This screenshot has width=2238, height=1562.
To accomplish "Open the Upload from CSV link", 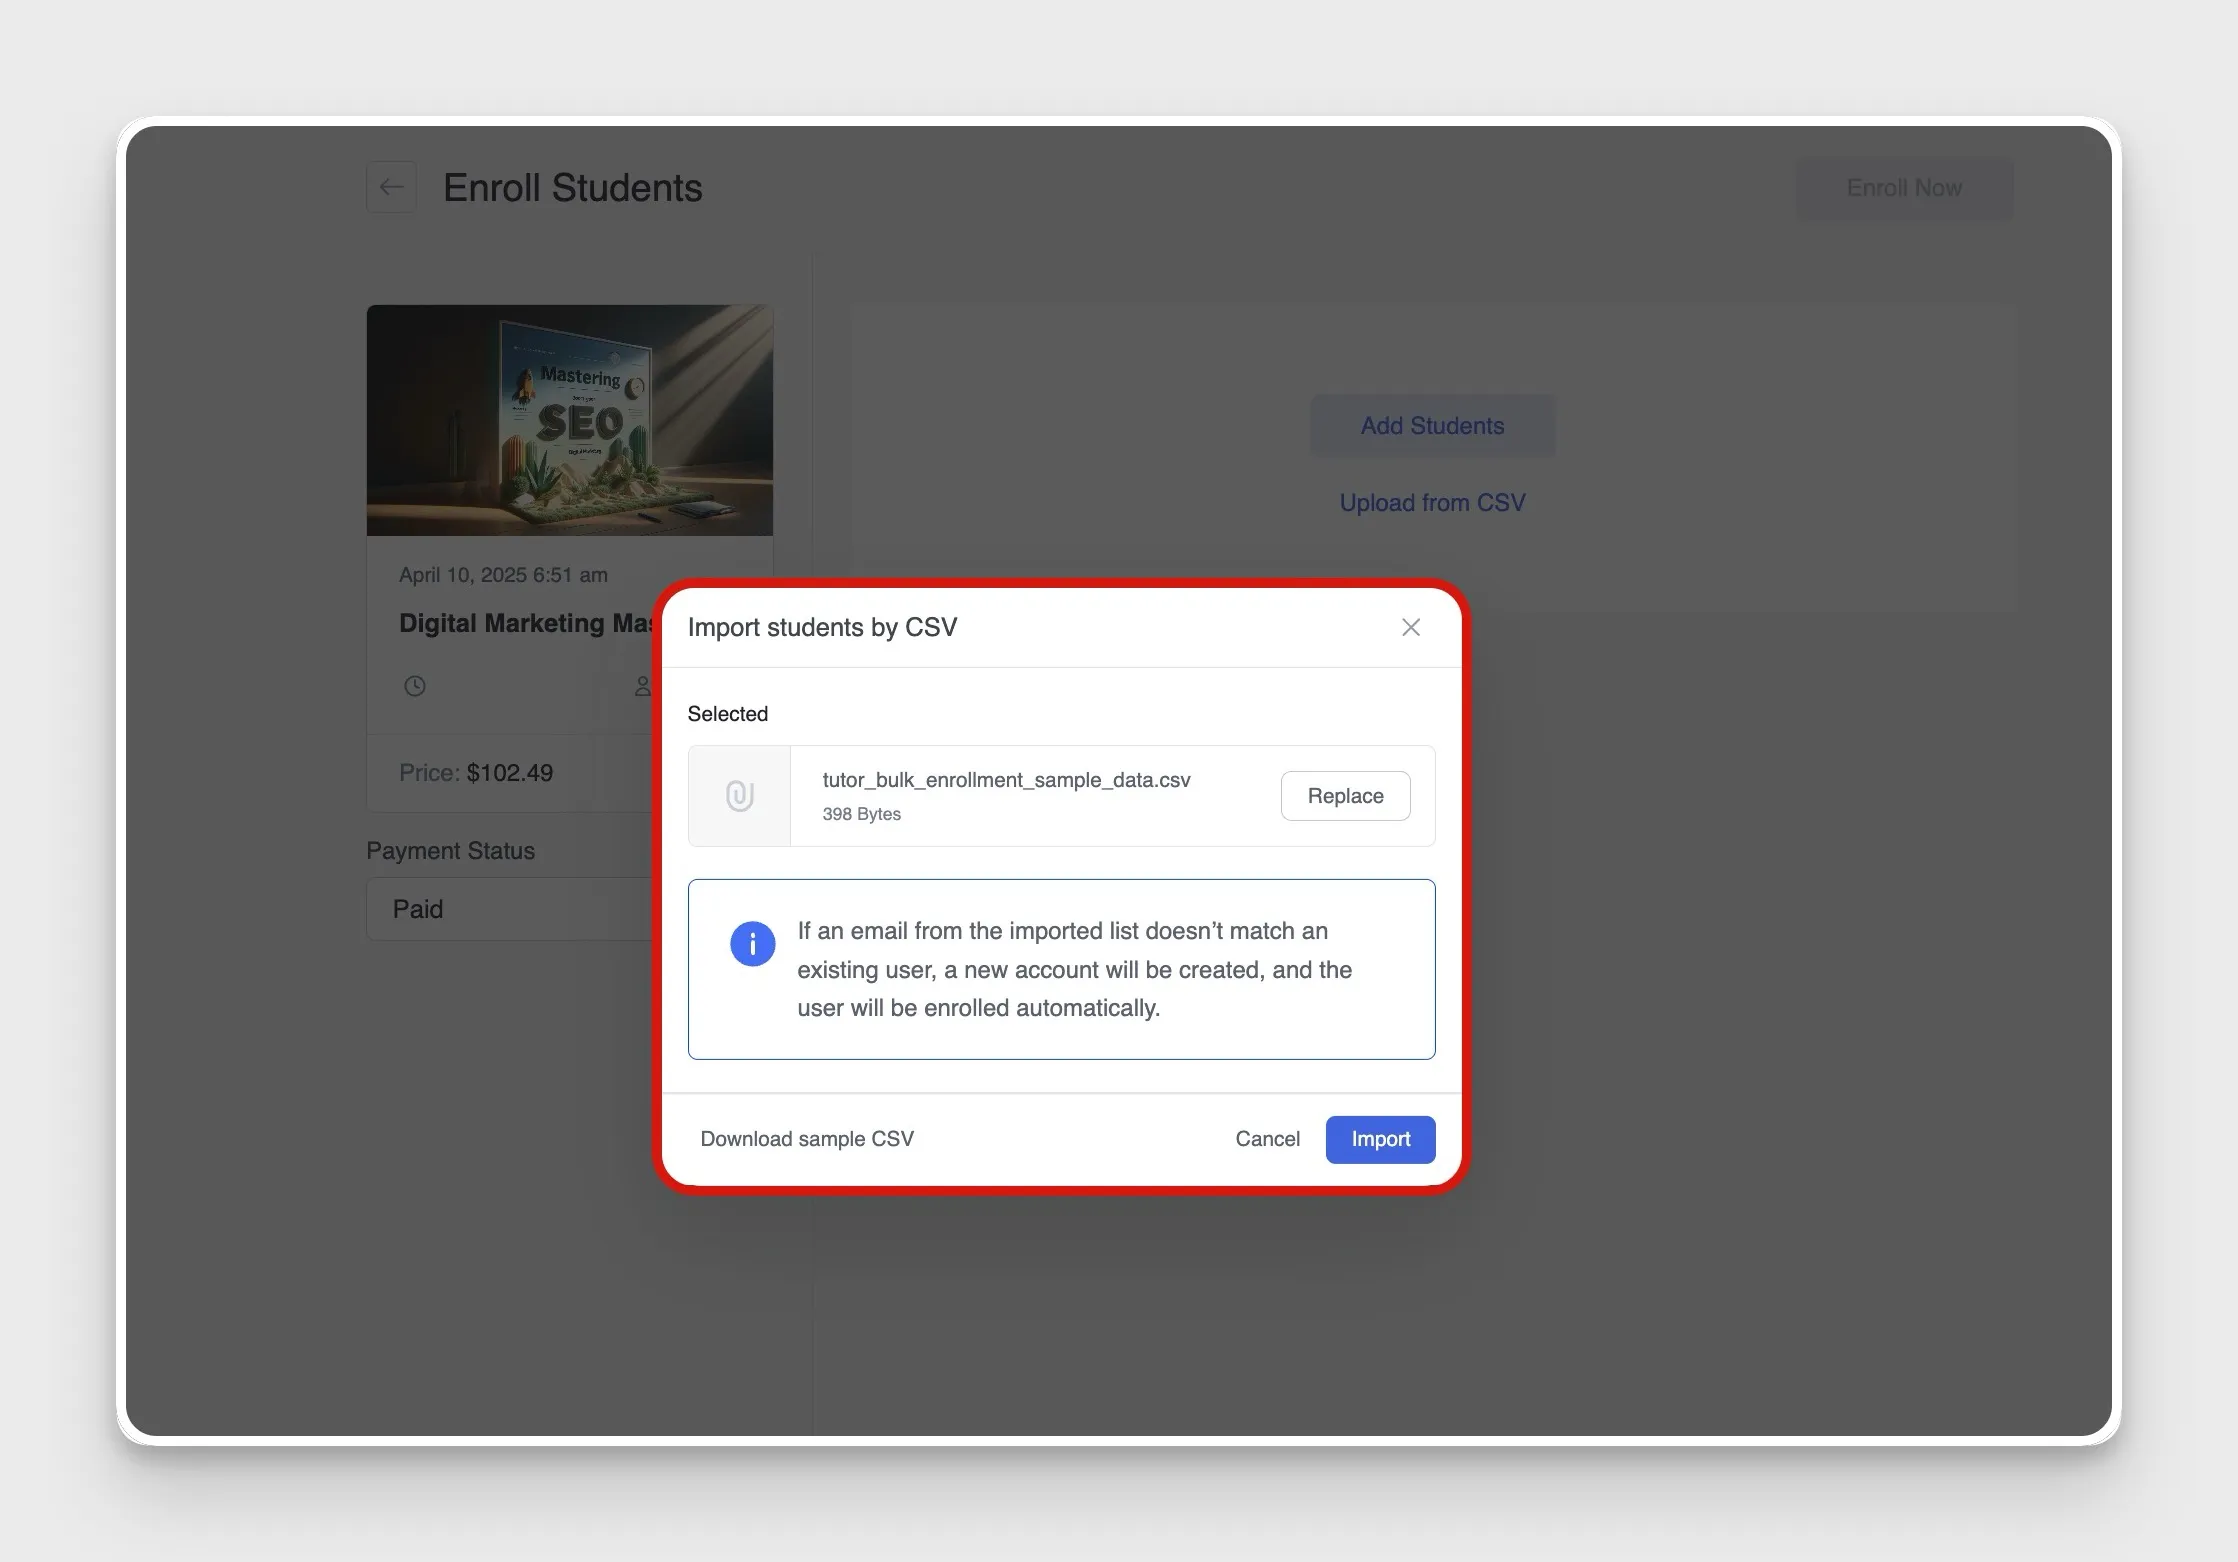I will click(1432, 503).
